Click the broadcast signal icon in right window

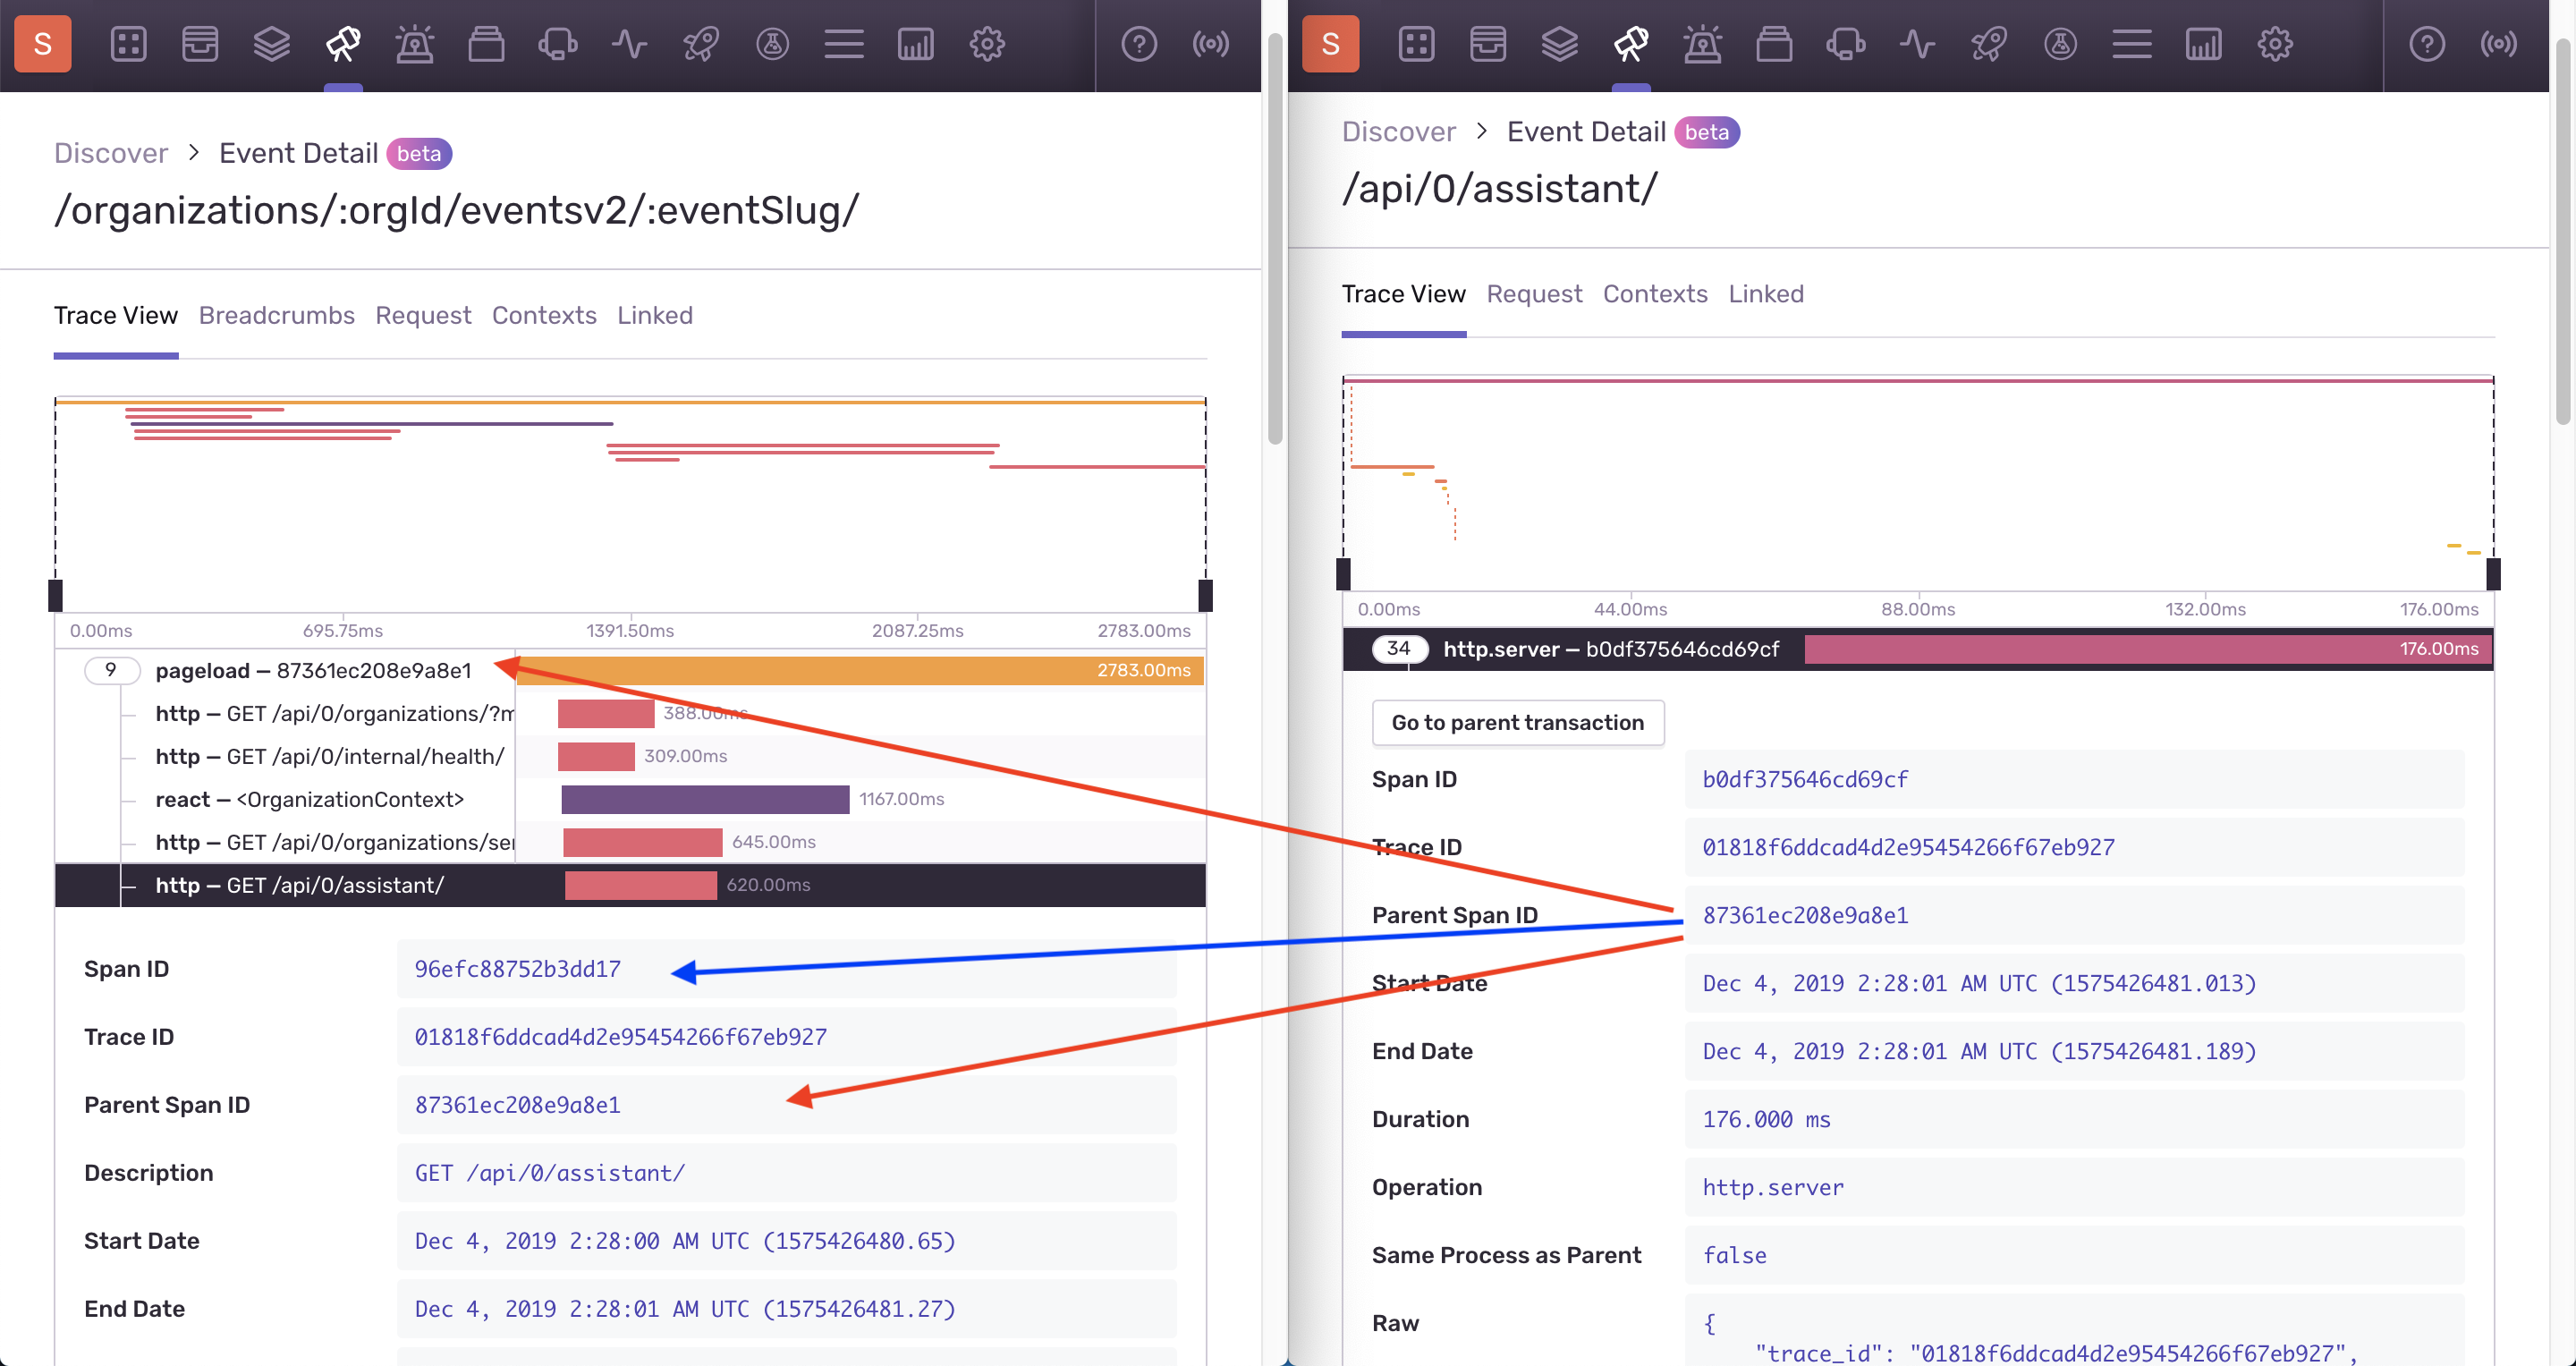(x=2498, y=44)
